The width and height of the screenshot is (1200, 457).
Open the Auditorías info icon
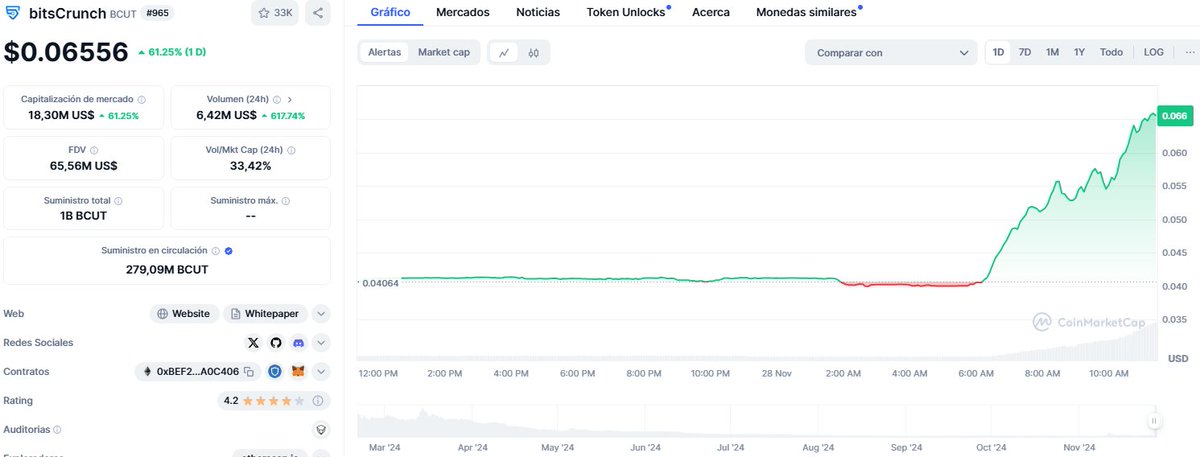57,429
